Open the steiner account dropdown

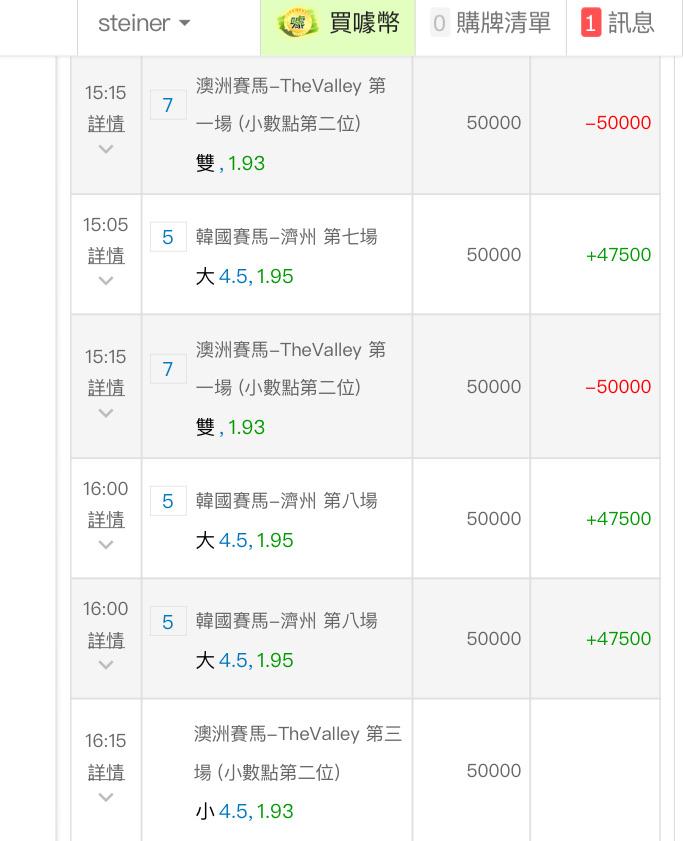tap(144, 23)
